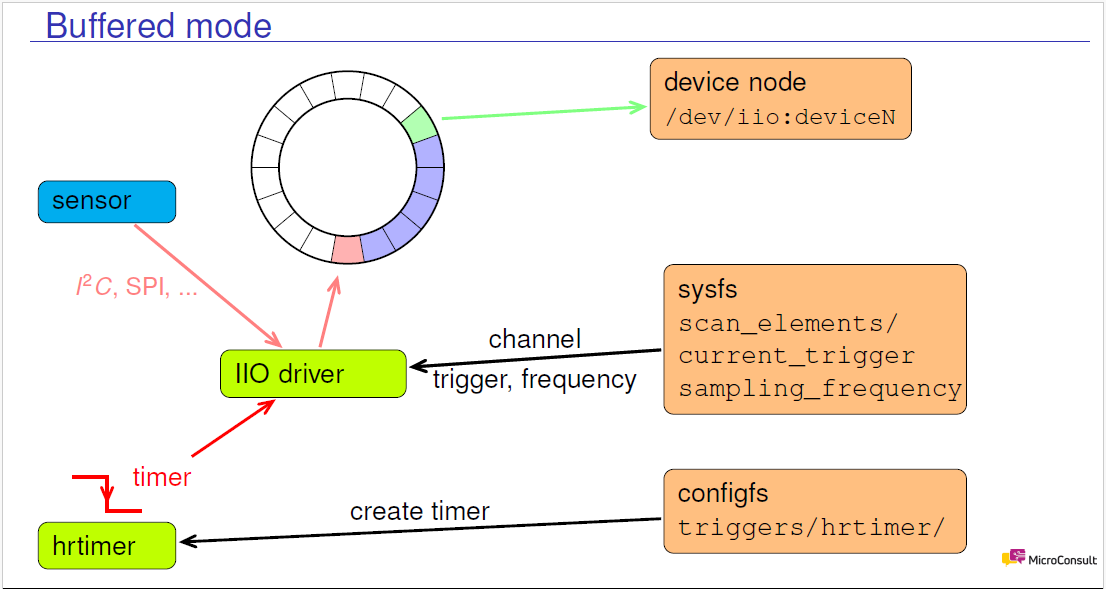Click the scan_elements/ entry
Viewport: 1106px width, 589px height.
pos(786,323)
